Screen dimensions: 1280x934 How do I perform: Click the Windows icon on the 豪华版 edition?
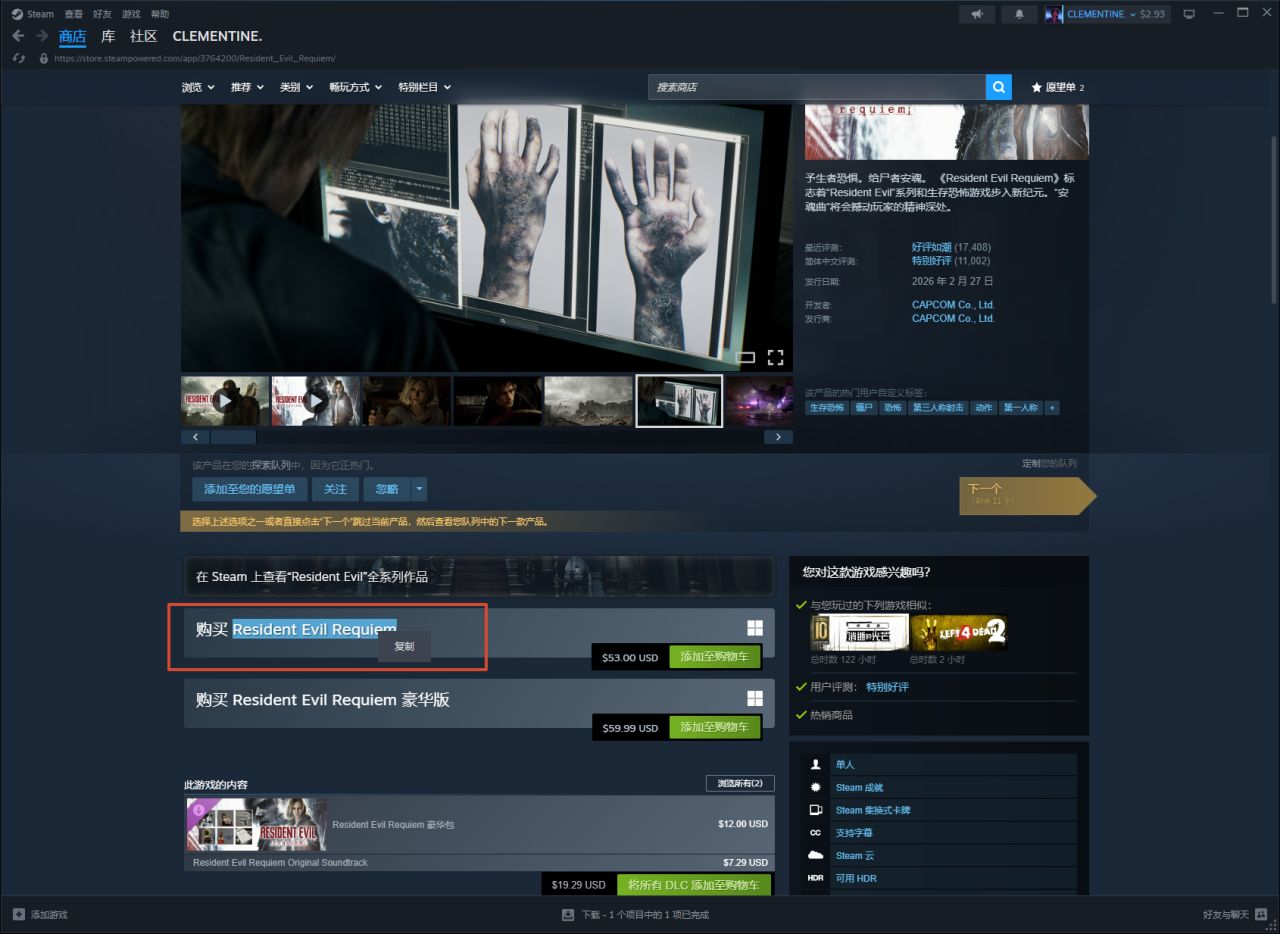point(755,698)
